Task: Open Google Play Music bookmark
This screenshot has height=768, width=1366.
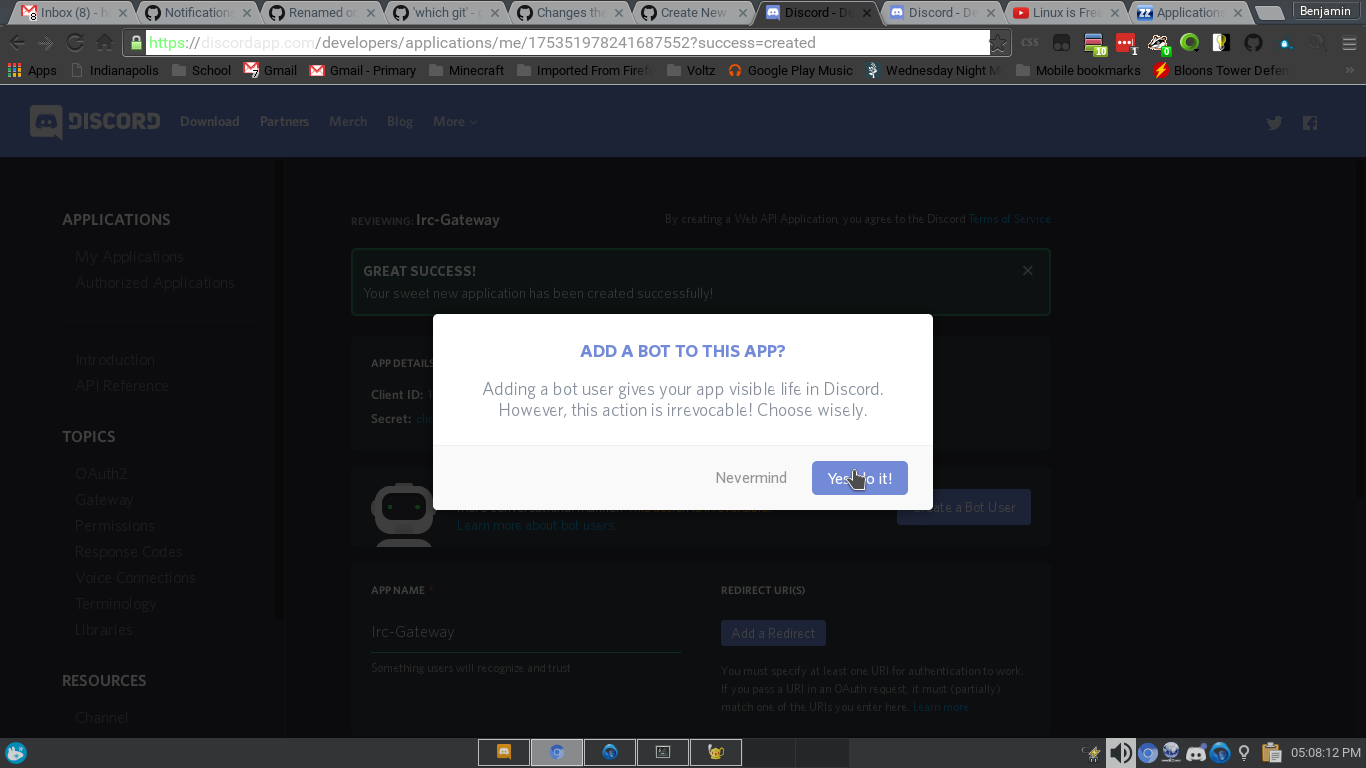Action: 789,71
